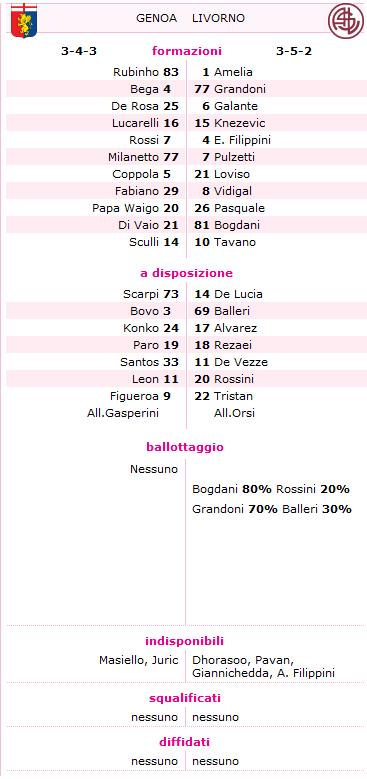The height and width of the screenshot is (779, 367).
Task: Click goalkeeper Rubinho 83 in Genoa lineup
Action: point(146,72)
